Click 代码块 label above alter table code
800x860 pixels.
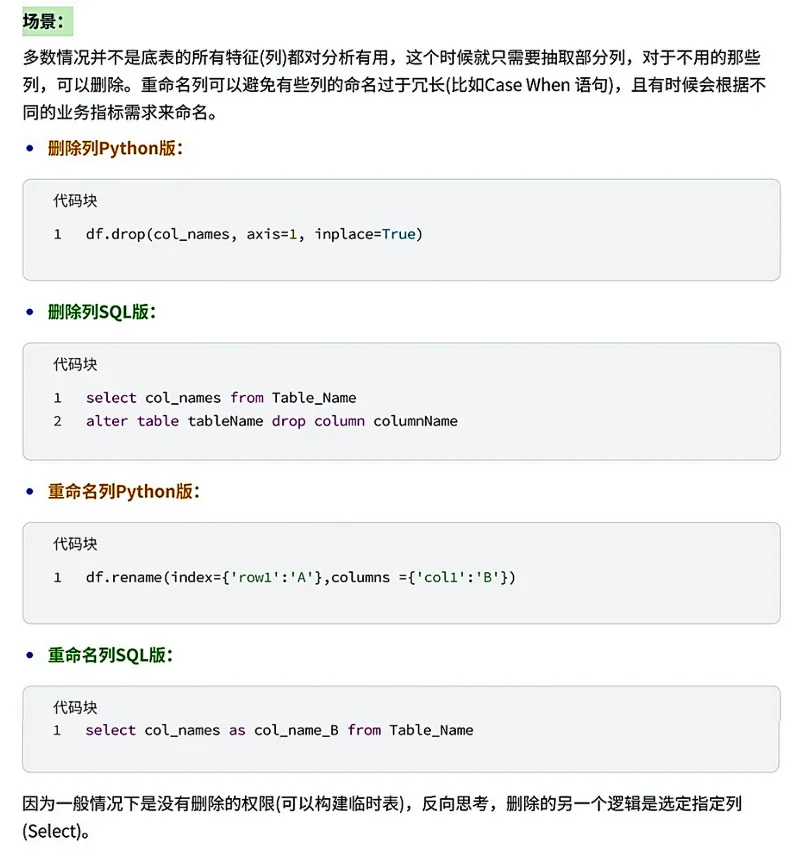point(75,364)
